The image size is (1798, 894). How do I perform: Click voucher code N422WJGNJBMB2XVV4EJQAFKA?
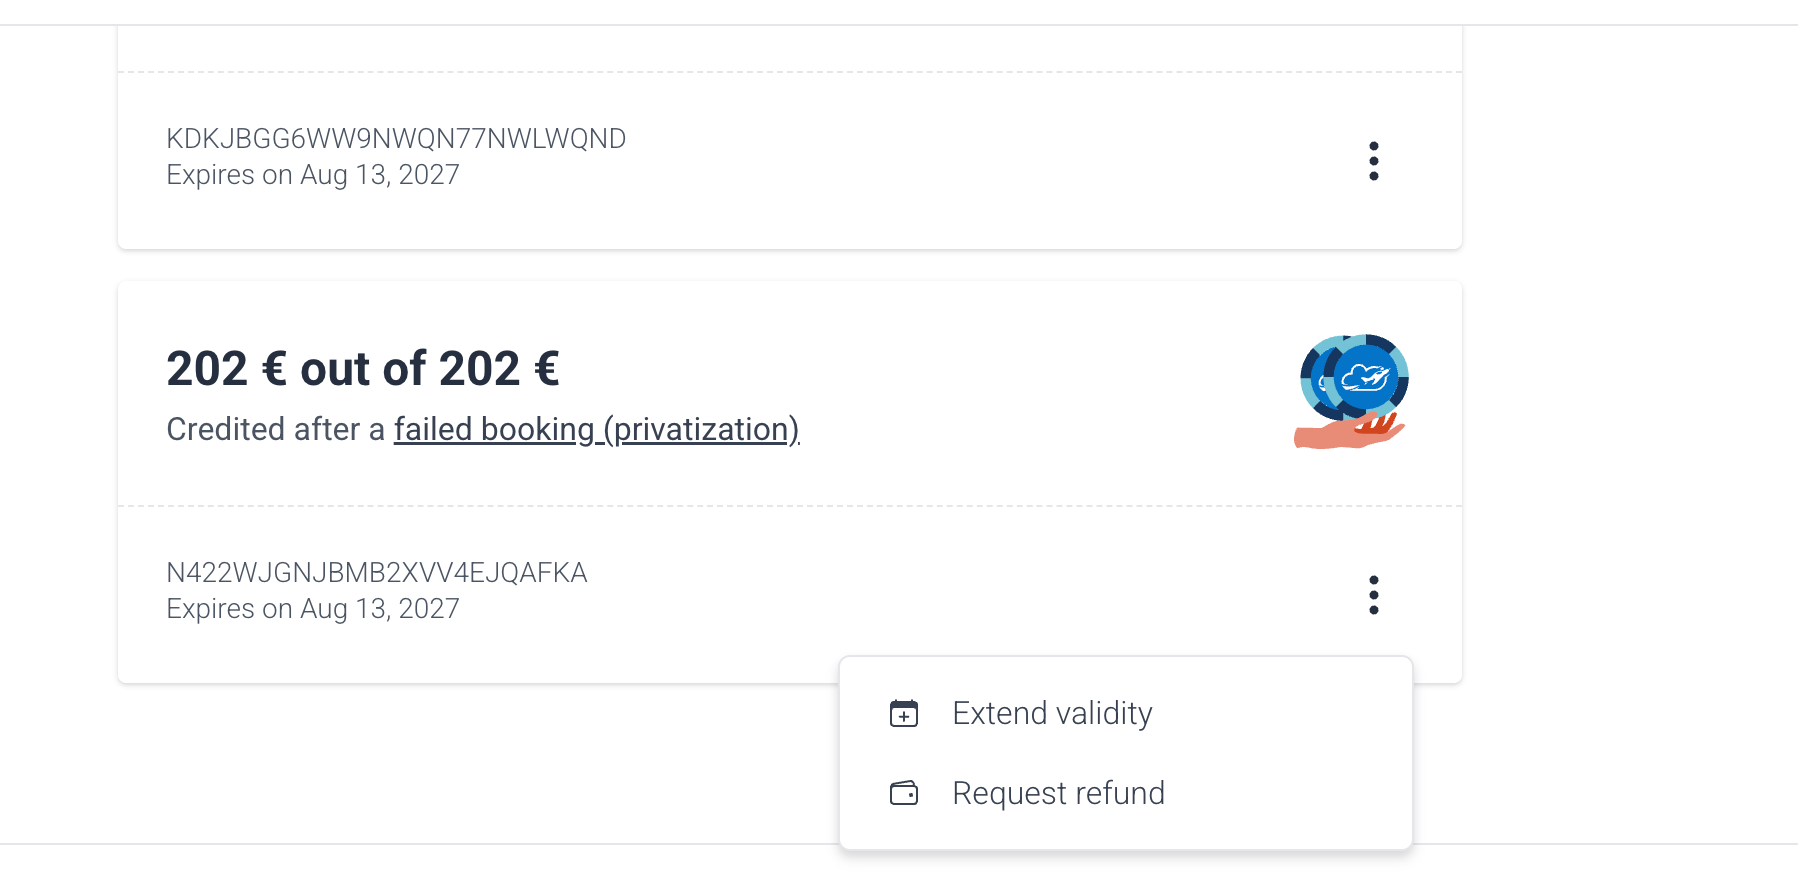coord(377,573)
